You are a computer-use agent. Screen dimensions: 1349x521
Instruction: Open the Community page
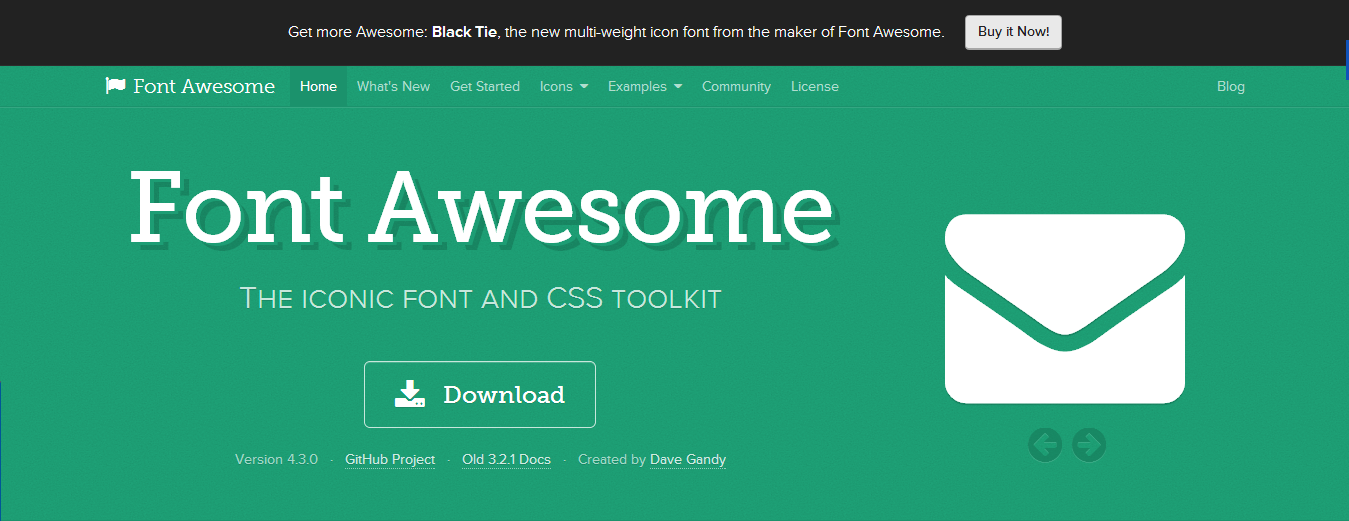[x=736, y=86]
